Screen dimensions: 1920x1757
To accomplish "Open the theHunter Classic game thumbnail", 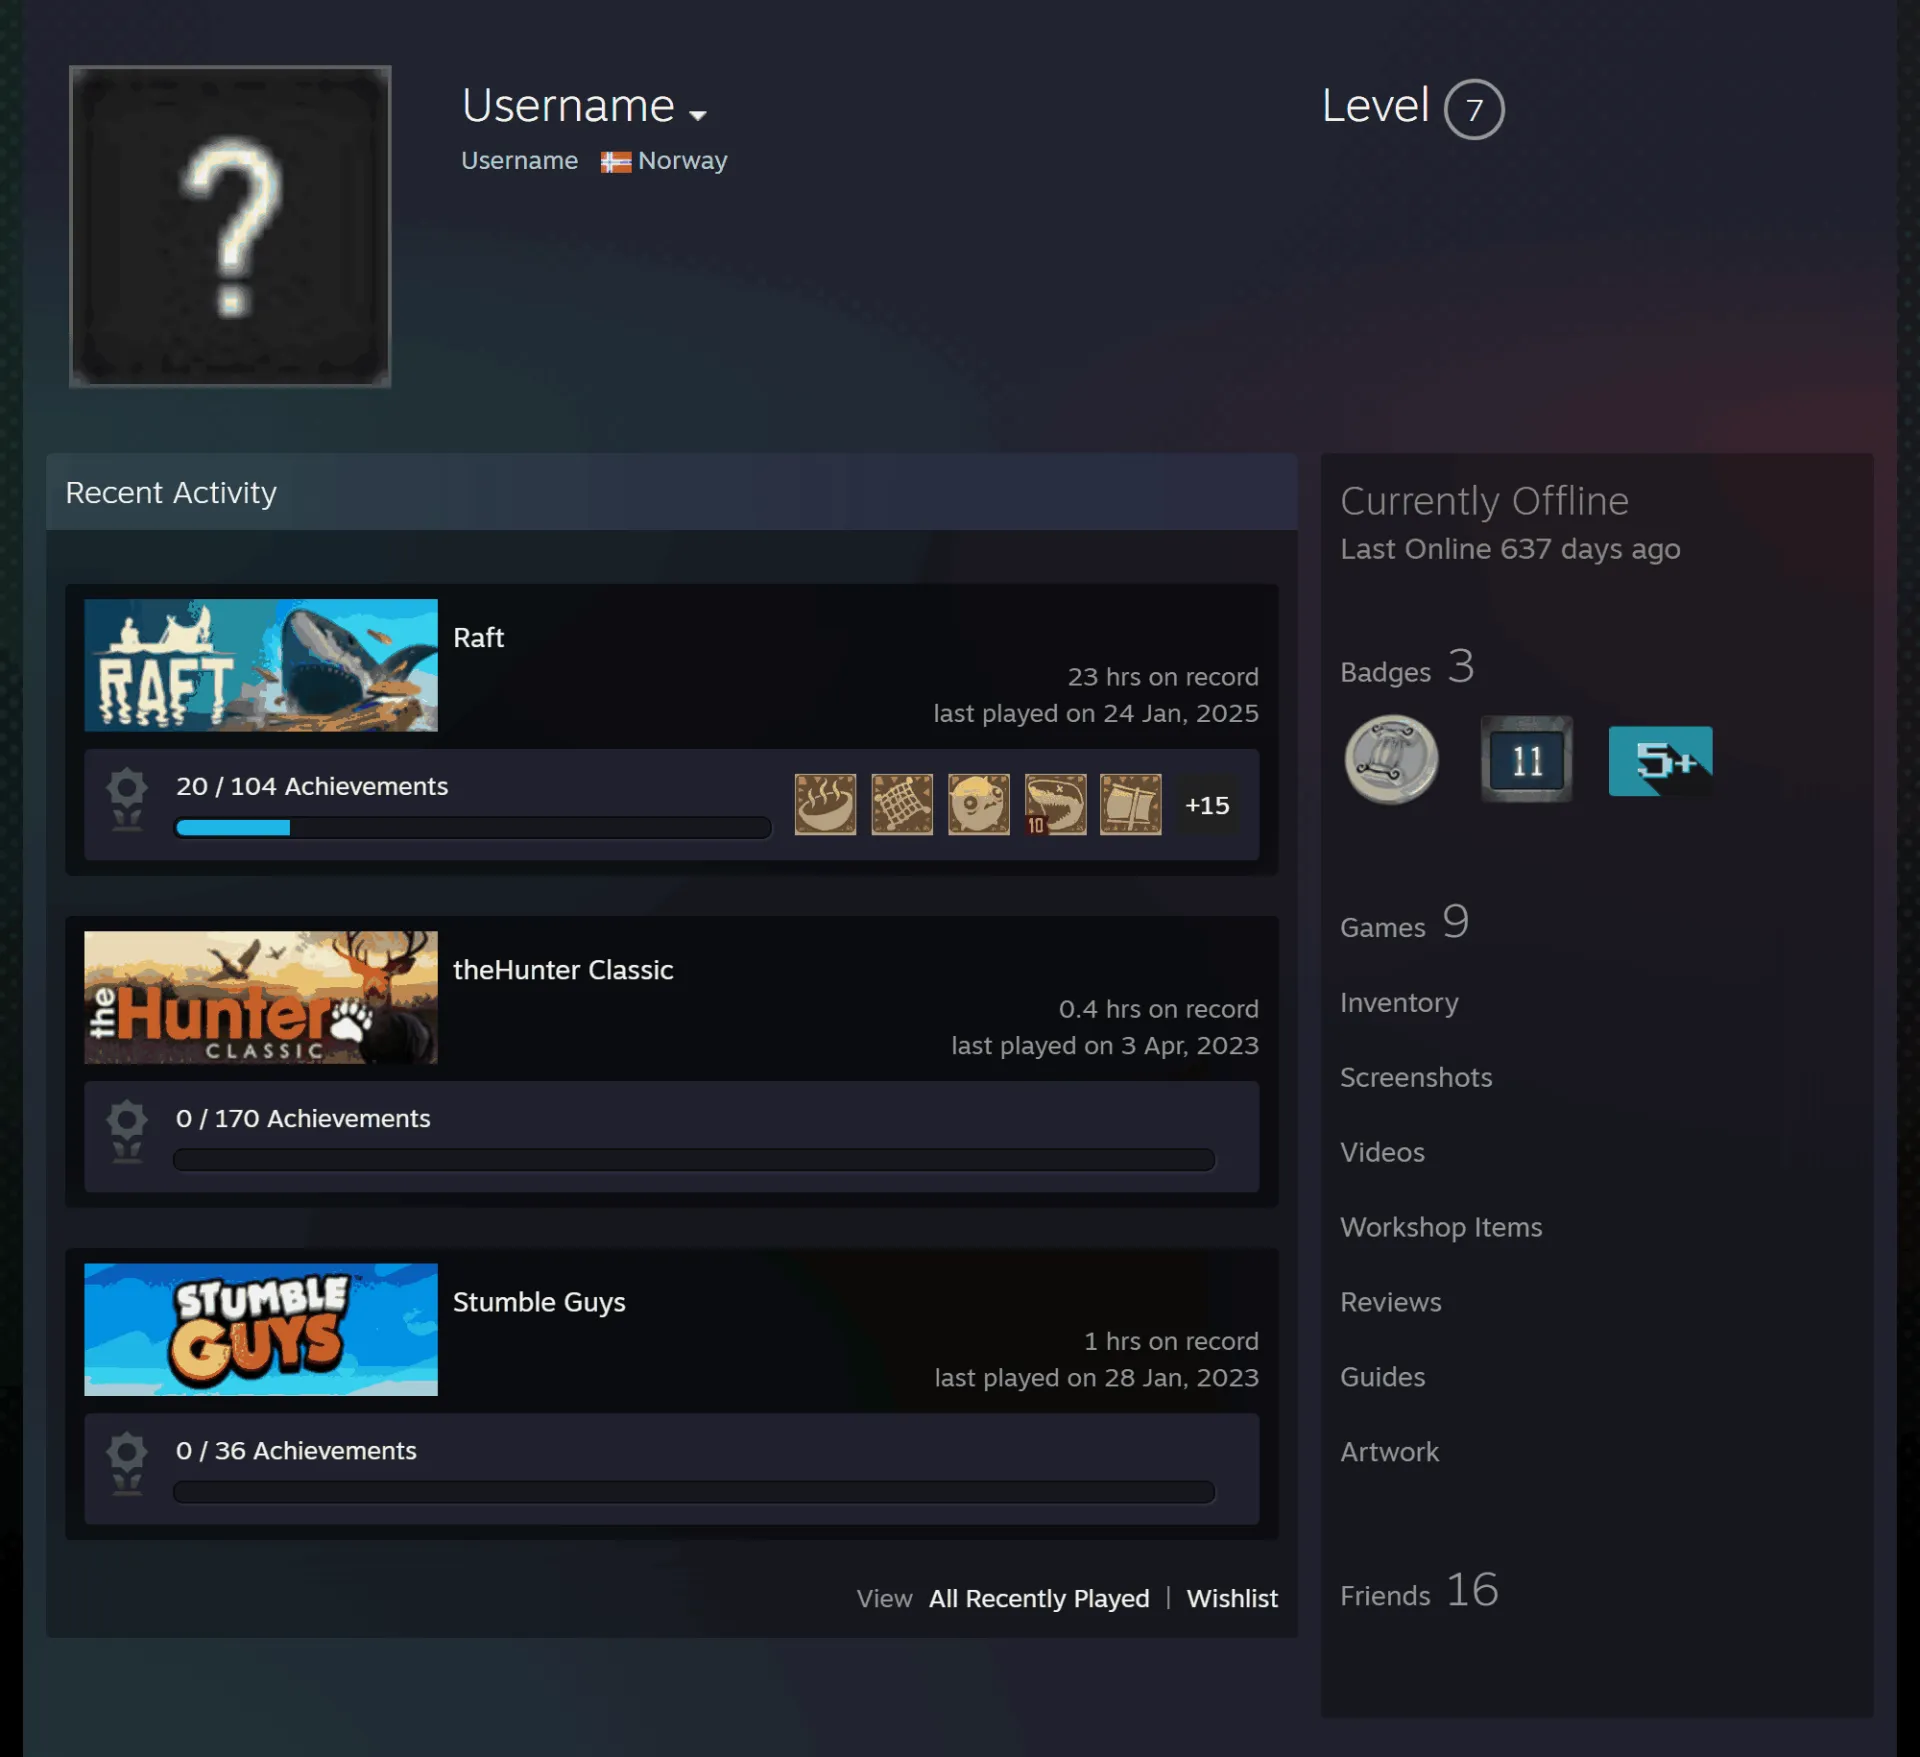I will (261, 997).
